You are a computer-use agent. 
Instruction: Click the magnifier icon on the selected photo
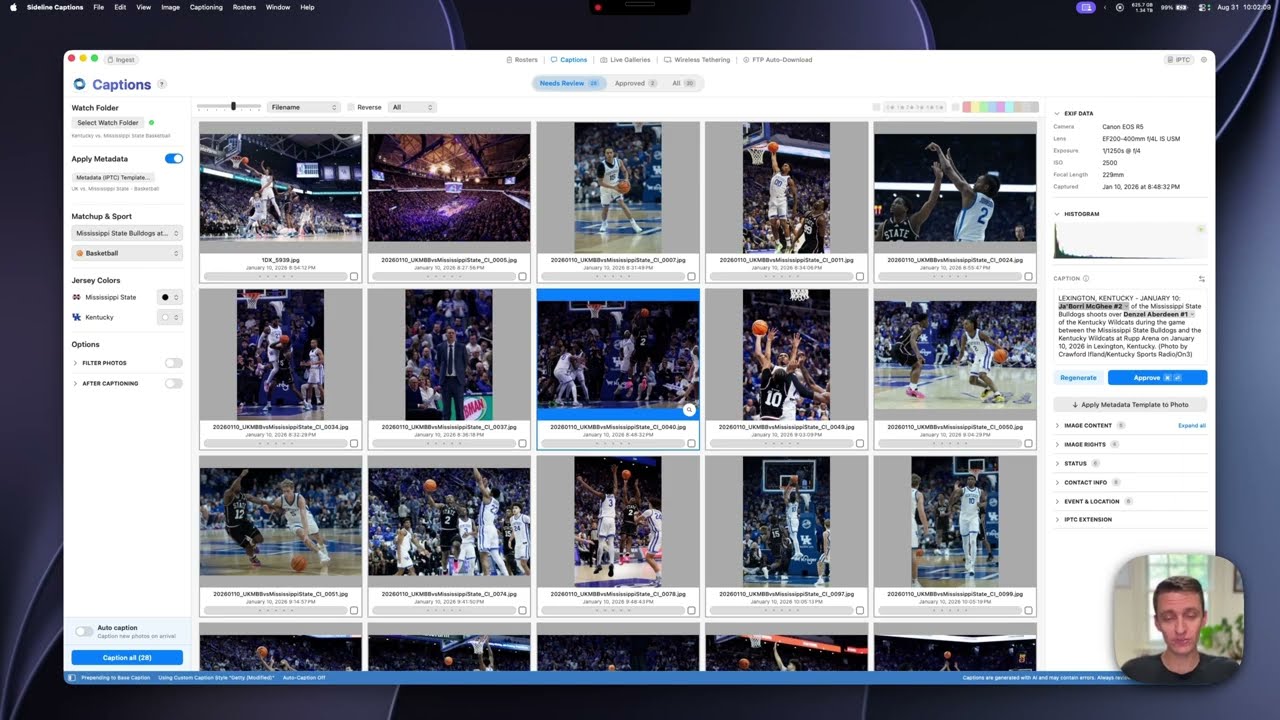tap(688, 410)
